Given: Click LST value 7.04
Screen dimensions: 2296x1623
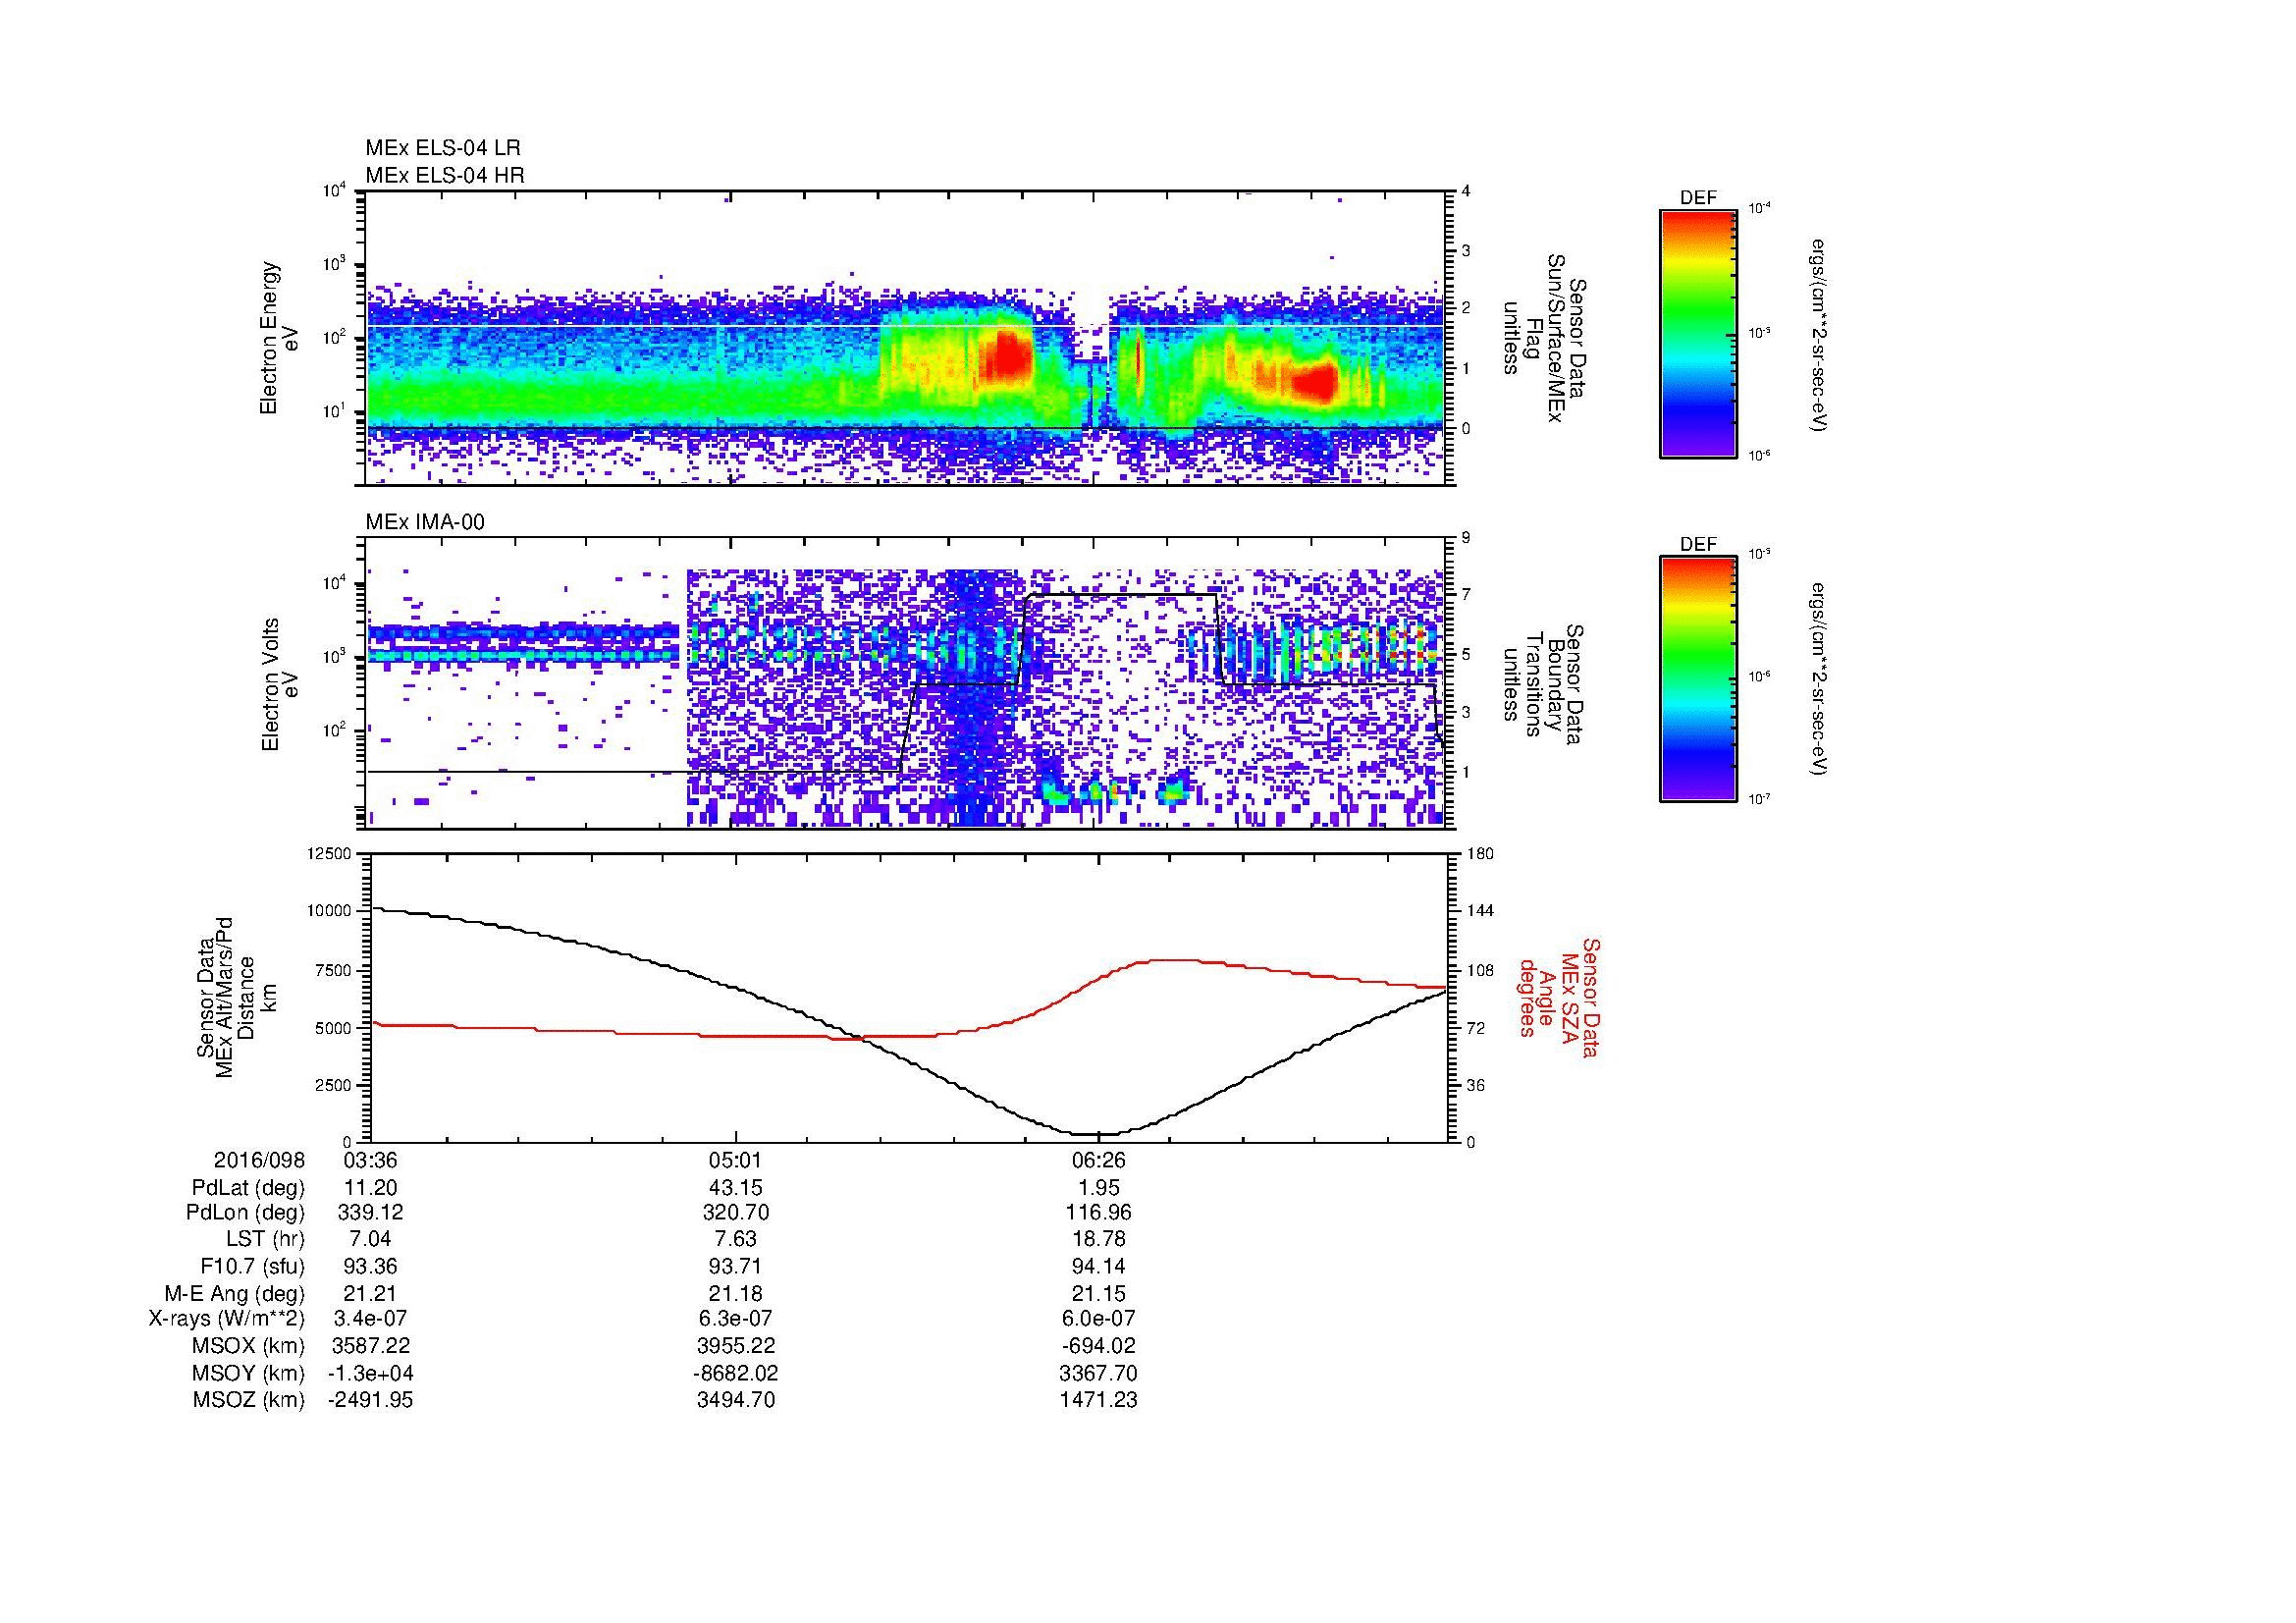Looking at the screenshot, I should click(x=371, y=1240).
